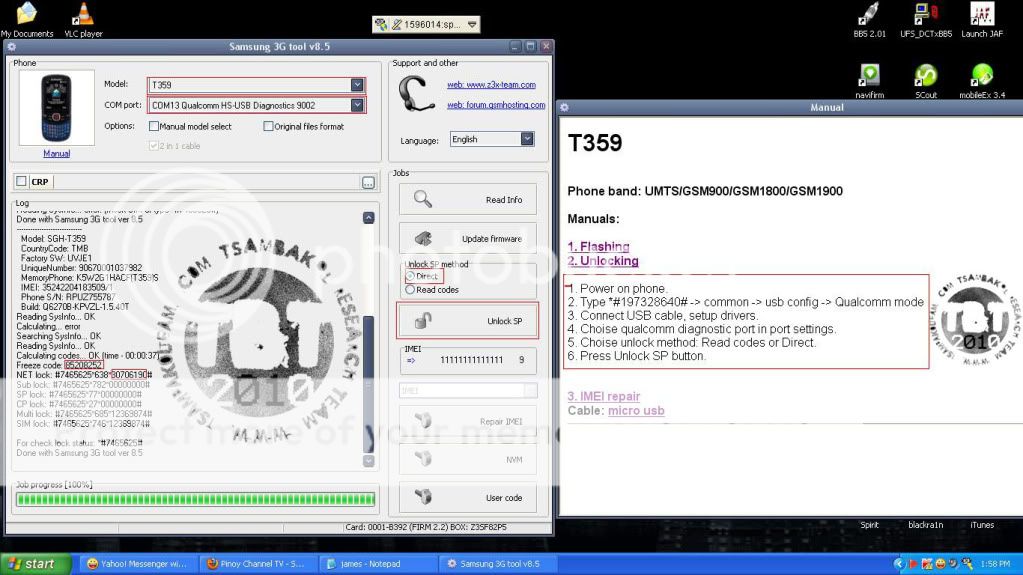
Task: Toggle the CRP checkbox
Action: (22, 181)
